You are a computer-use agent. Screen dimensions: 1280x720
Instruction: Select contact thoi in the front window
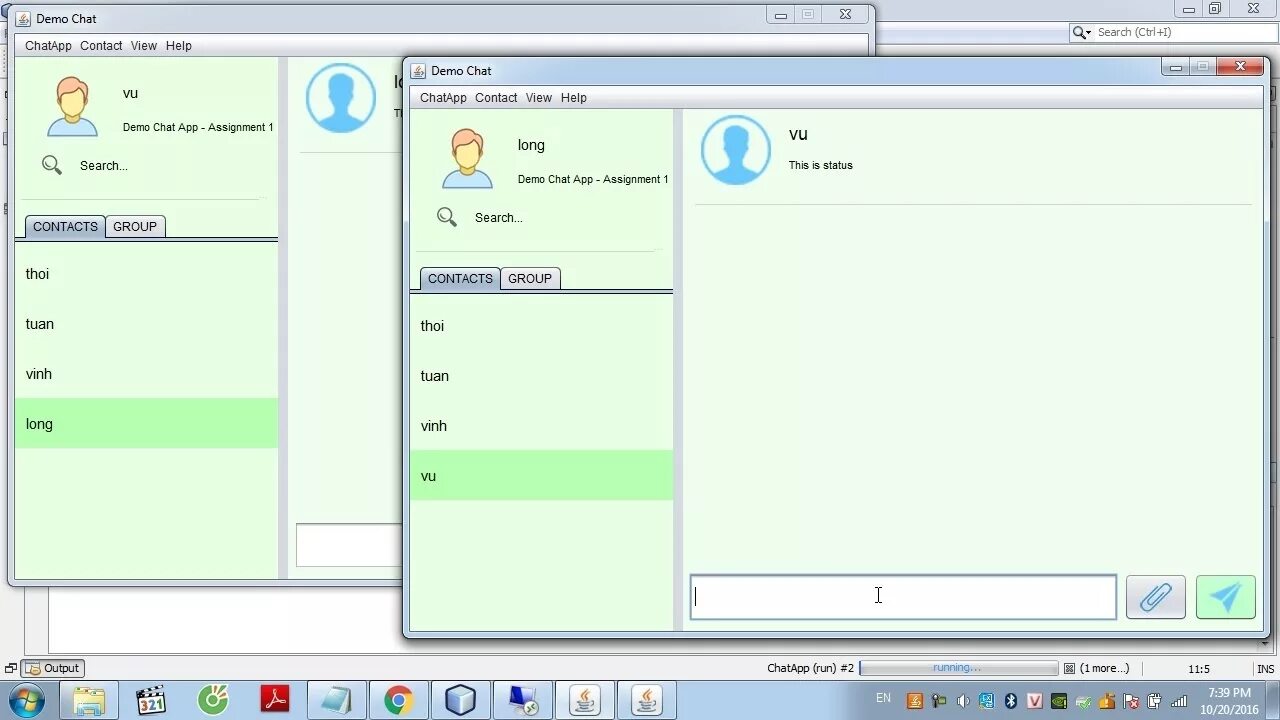[541, 326]
